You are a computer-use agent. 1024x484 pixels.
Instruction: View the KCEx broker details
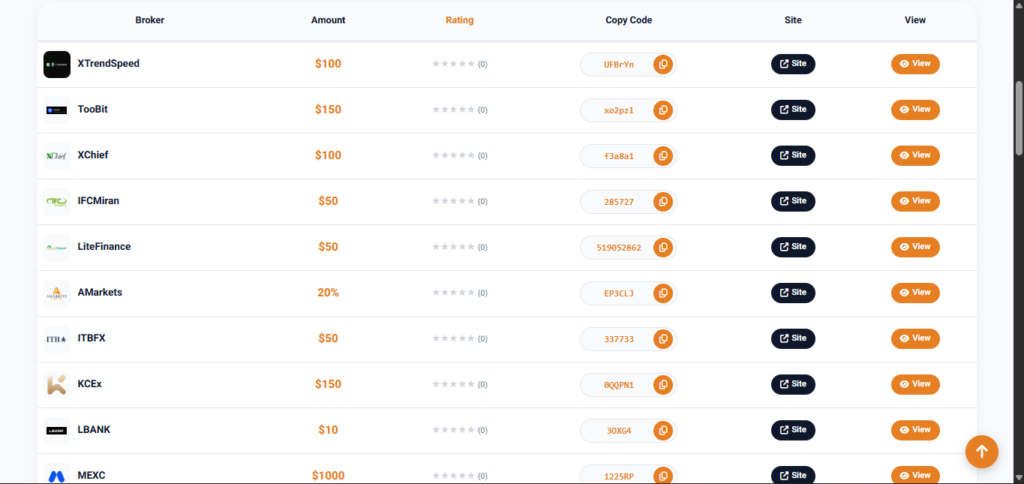point(915,384)
